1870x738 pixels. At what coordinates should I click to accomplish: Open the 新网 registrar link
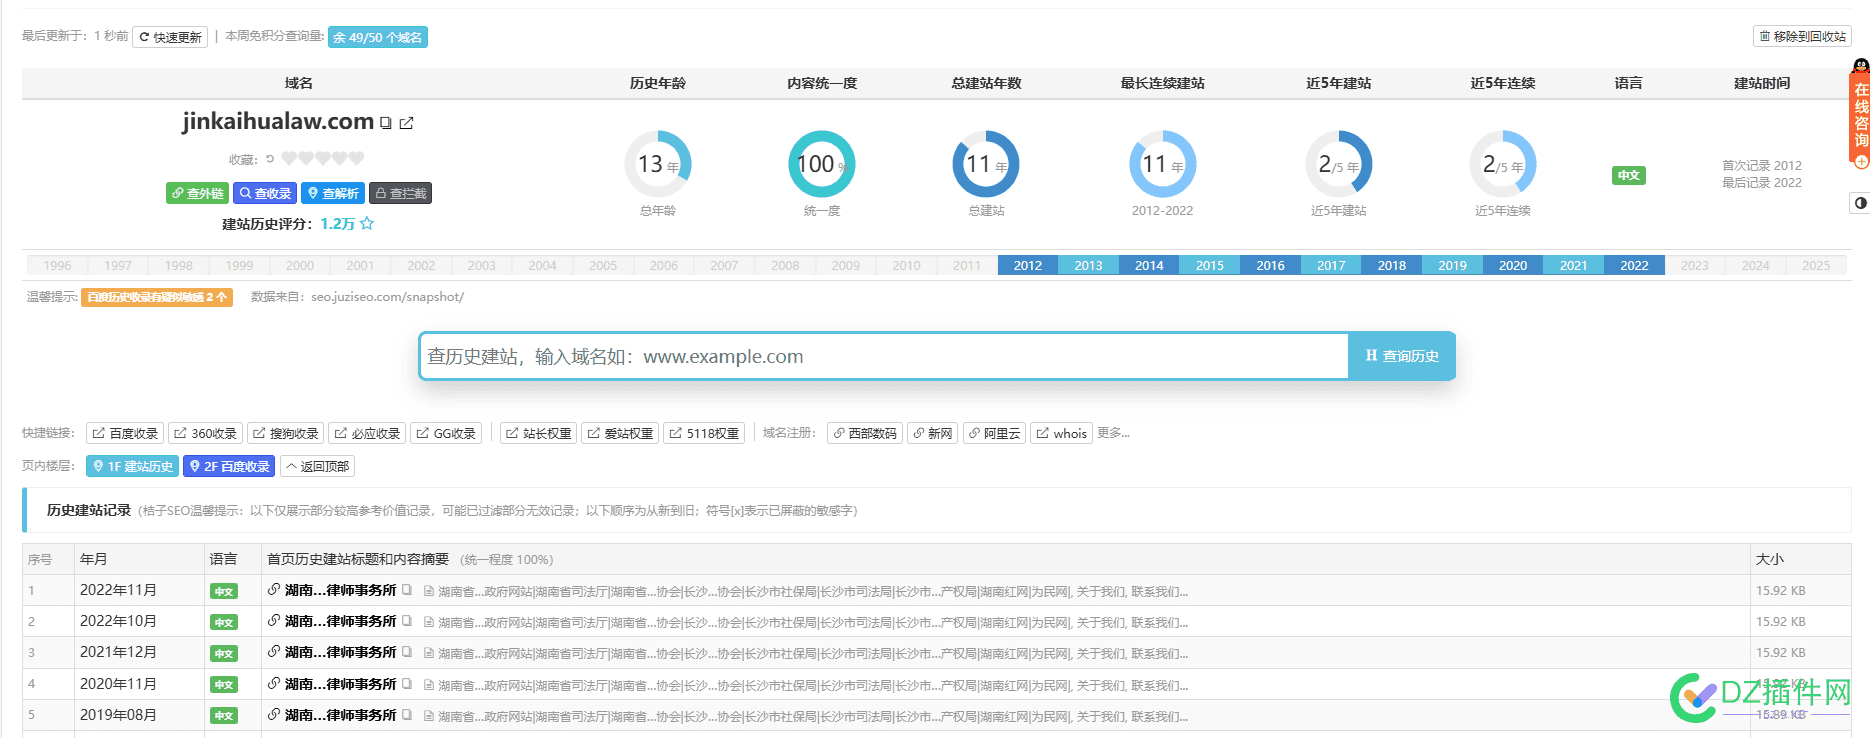click(932, 433)
